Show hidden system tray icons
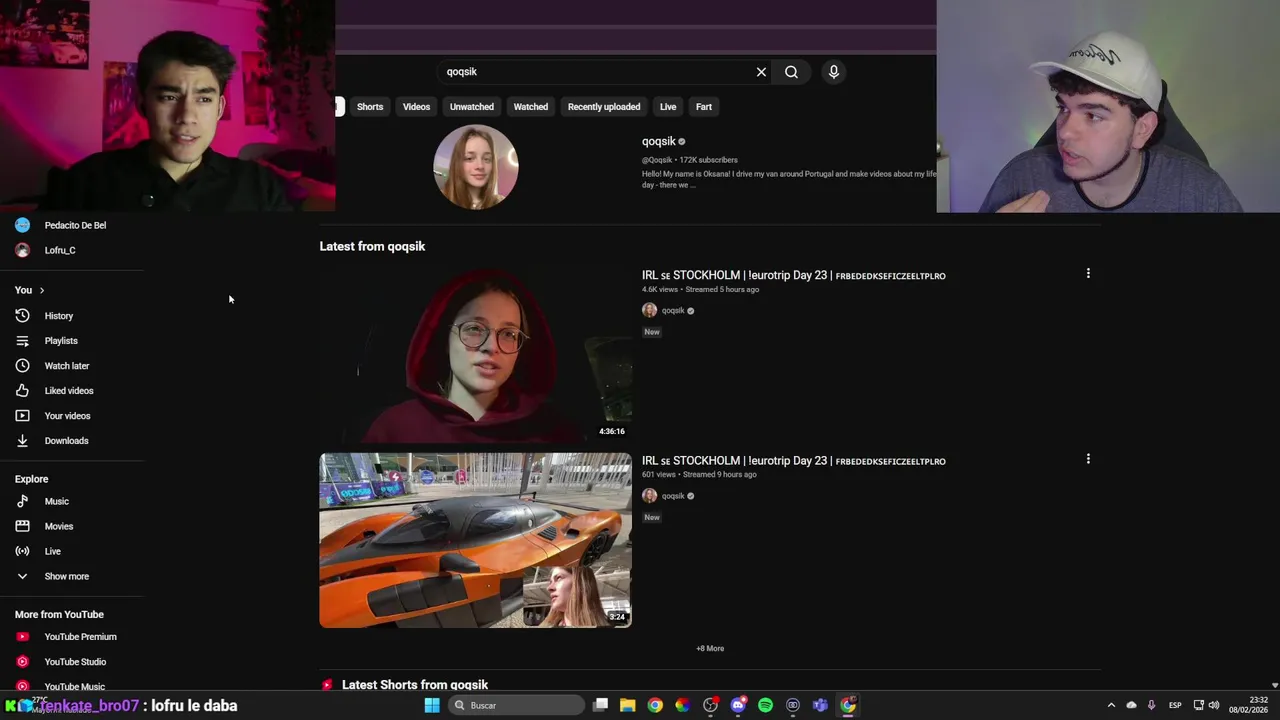Viewport: 1280px width, 720px height. [1111, 705]
